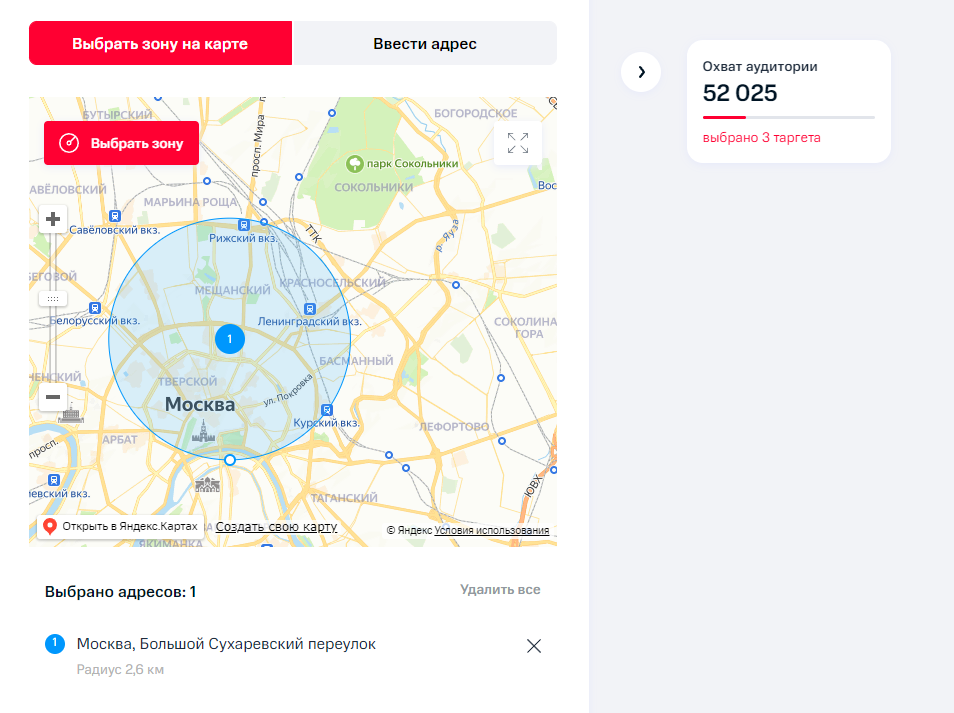
Task: Open Создать свою карту link
Action: point(276,527)
